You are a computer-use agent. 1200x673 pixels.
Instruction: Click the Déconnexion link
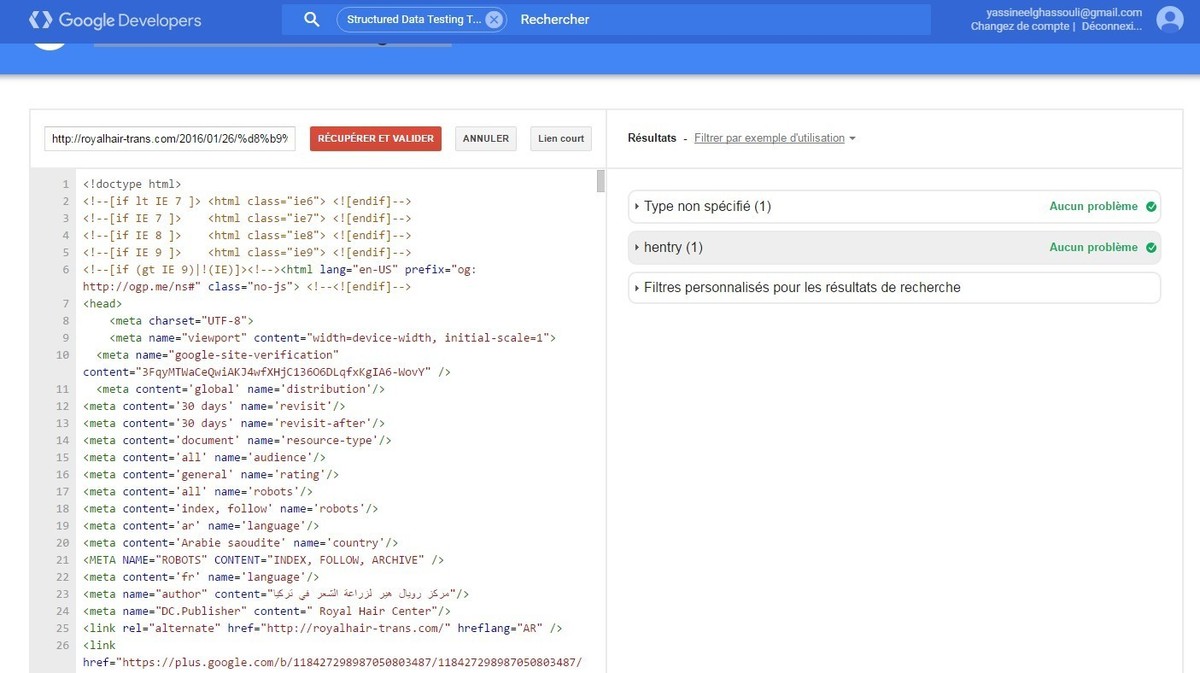click(x=1113, y=26)
